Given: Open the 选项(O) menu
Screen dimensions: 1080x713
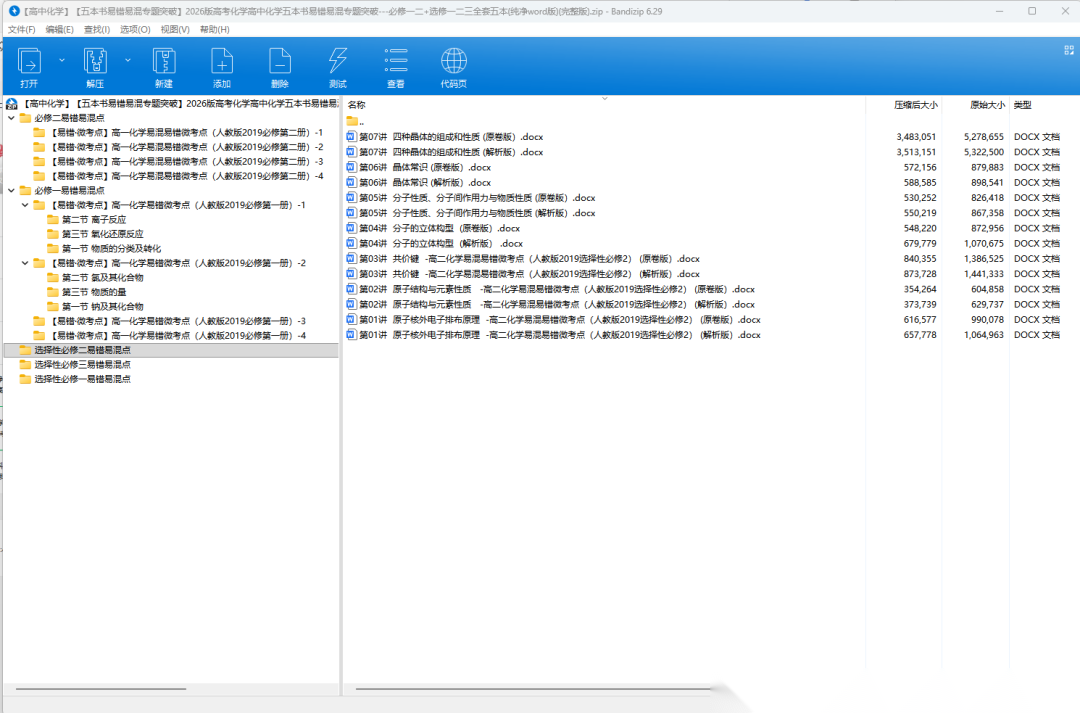Looking at the screenshot, I should click(x=135, y=29).
